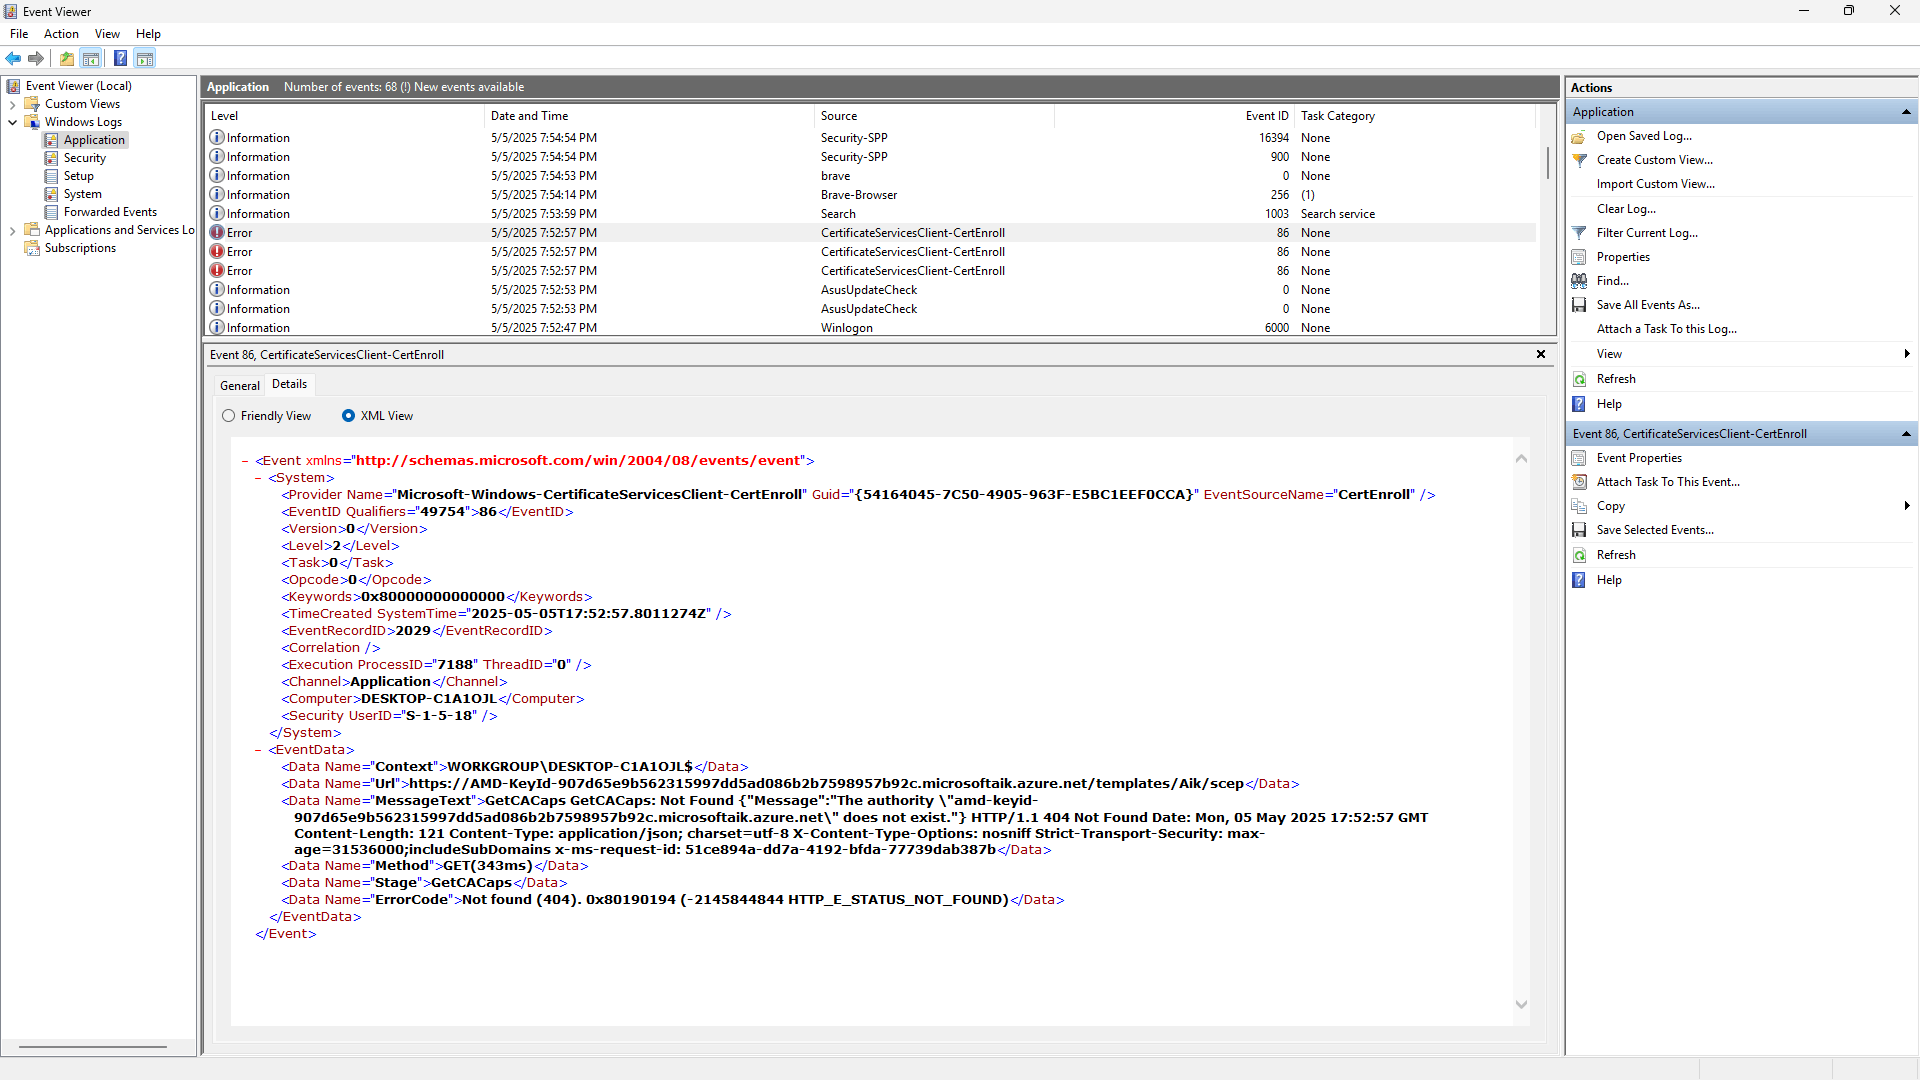Click the Filter Current Log funnel icon

tap(1579, 233)
